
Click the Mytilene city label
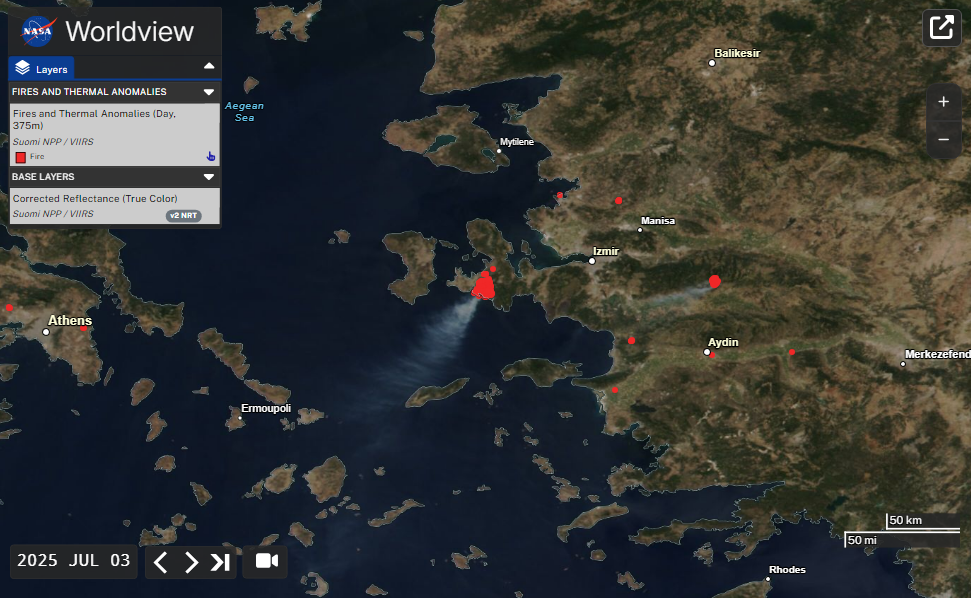coord(516,142)
